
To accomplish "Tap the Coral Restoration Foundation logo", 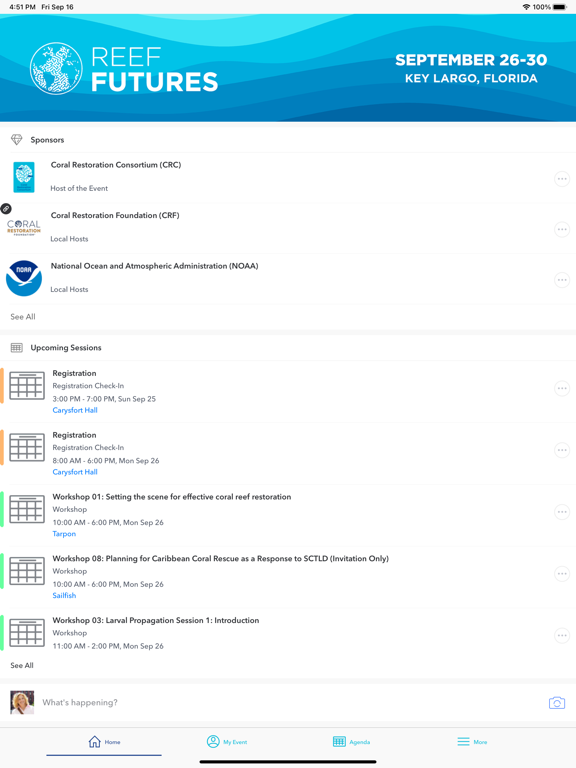I will point(24,228).
